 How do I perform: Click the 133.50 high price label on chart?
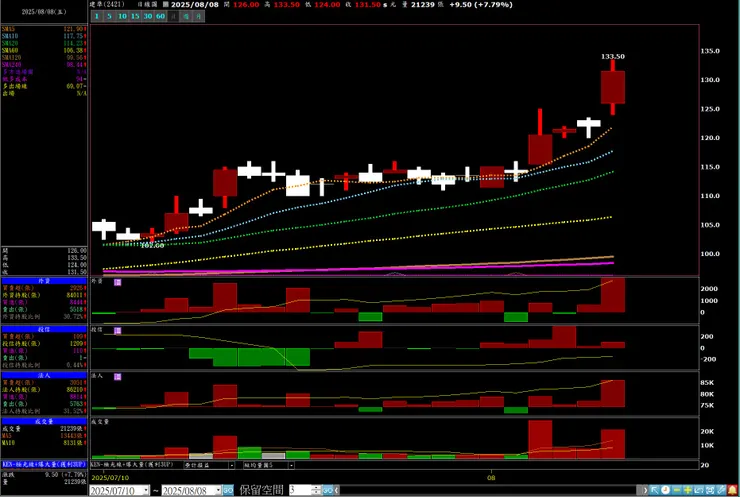(613, 57)
